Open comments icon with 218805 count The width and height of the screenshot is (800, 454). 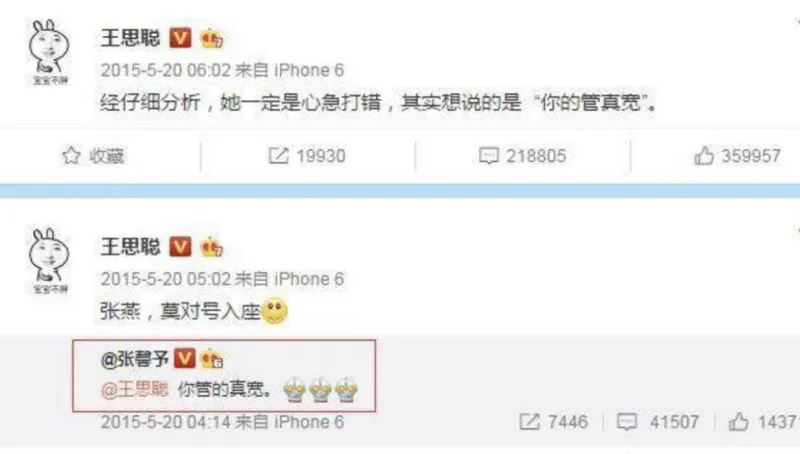coord(488,156)
